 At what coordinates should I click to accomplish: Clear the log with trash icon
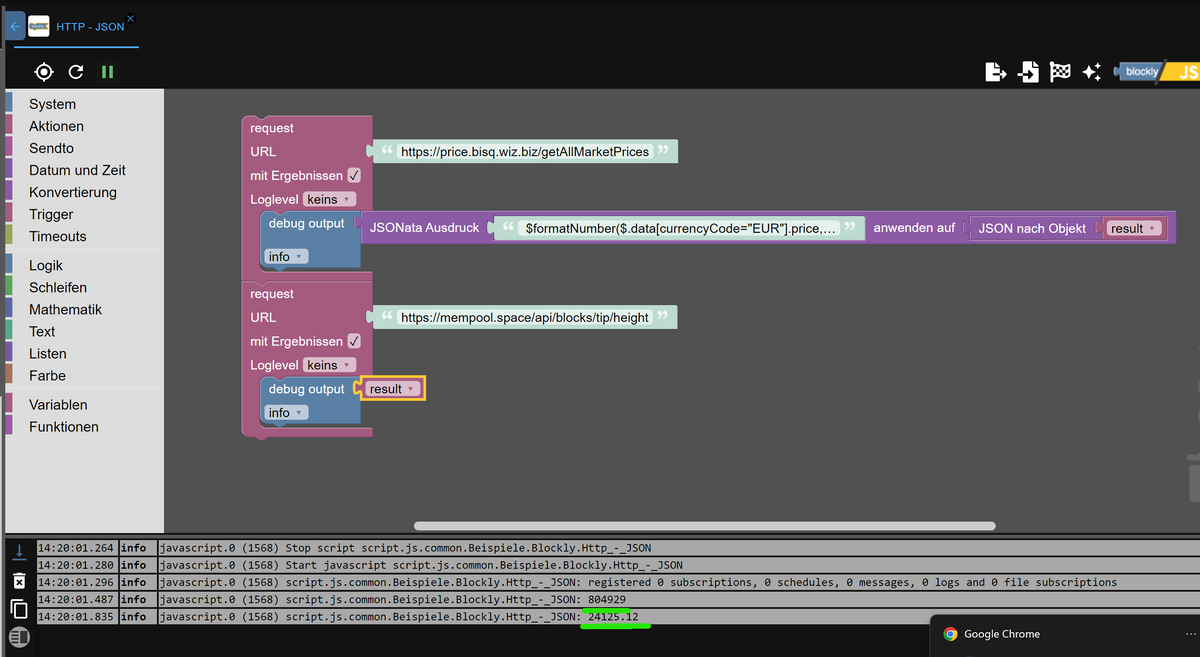click(x=18, y=581)
